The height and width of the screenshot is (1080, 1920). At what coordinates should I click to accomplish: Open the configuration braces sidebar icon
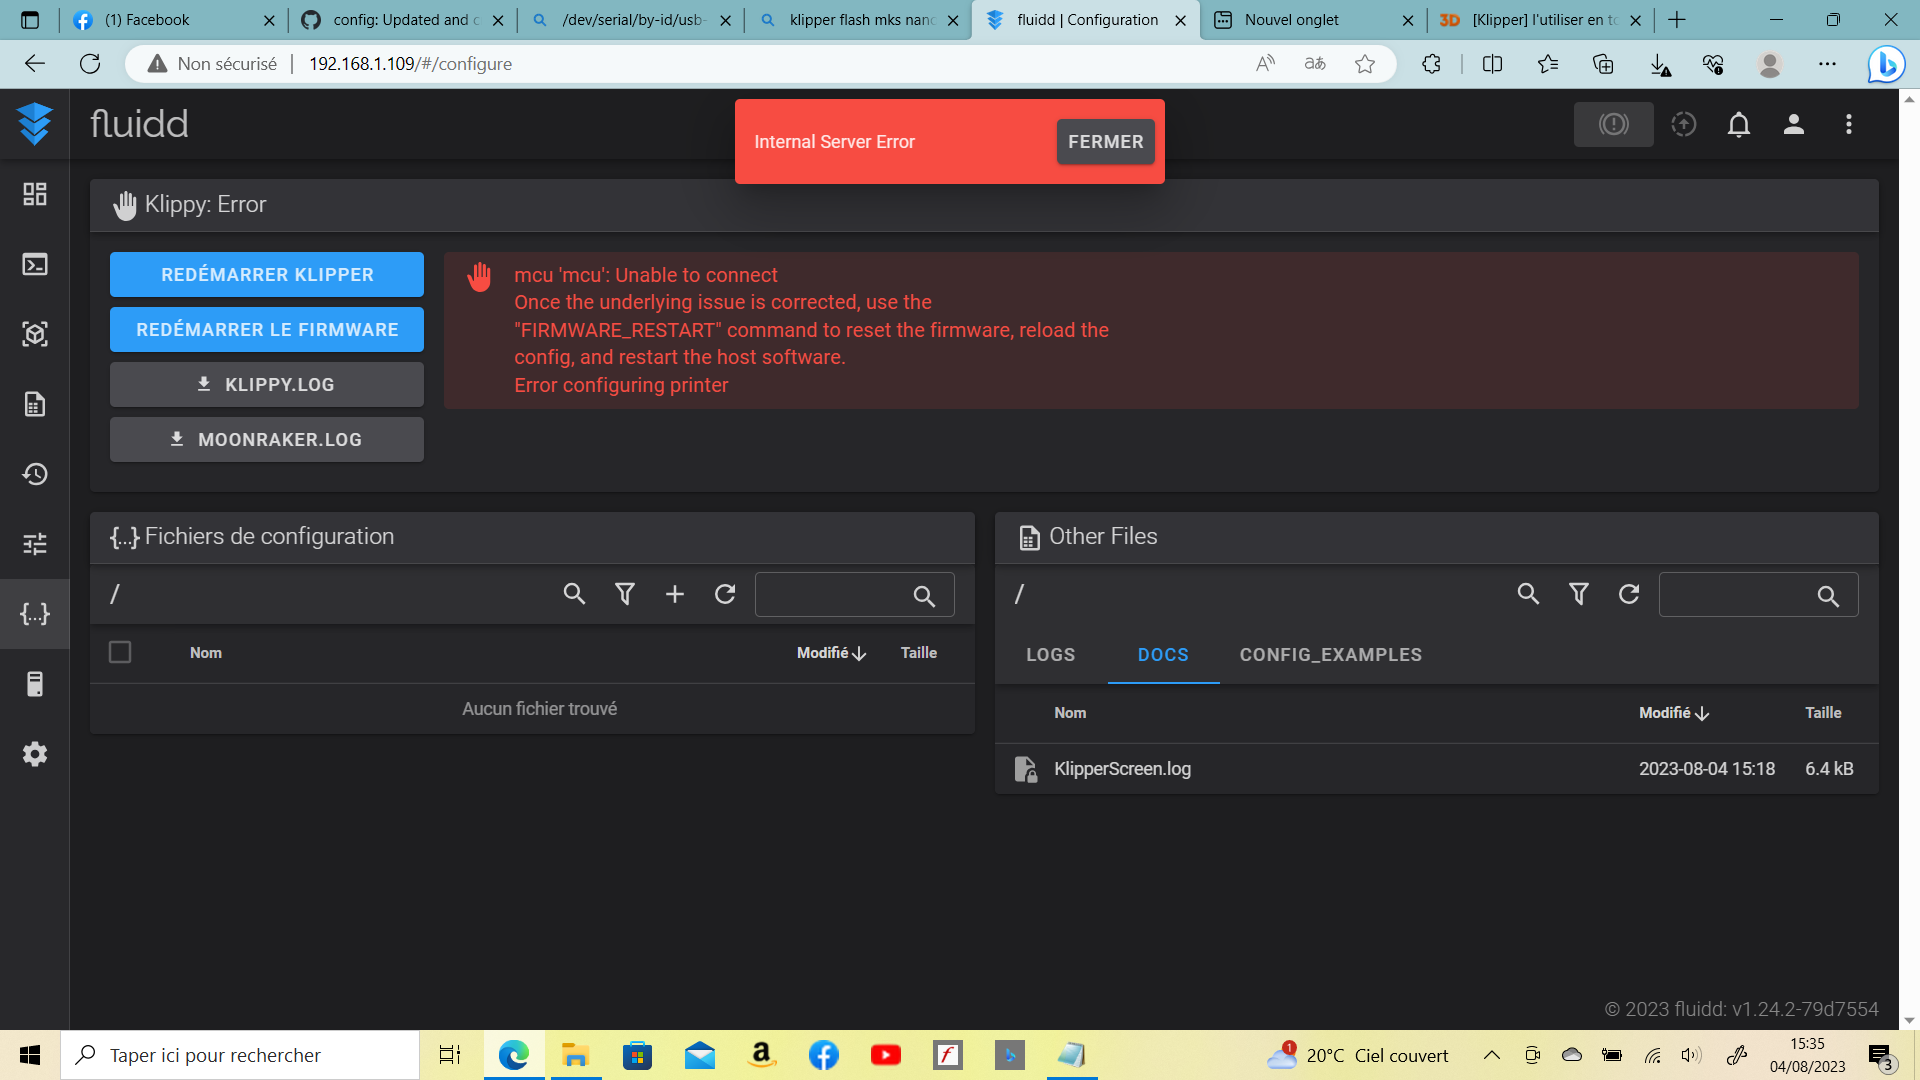click(x=35, y=614)
